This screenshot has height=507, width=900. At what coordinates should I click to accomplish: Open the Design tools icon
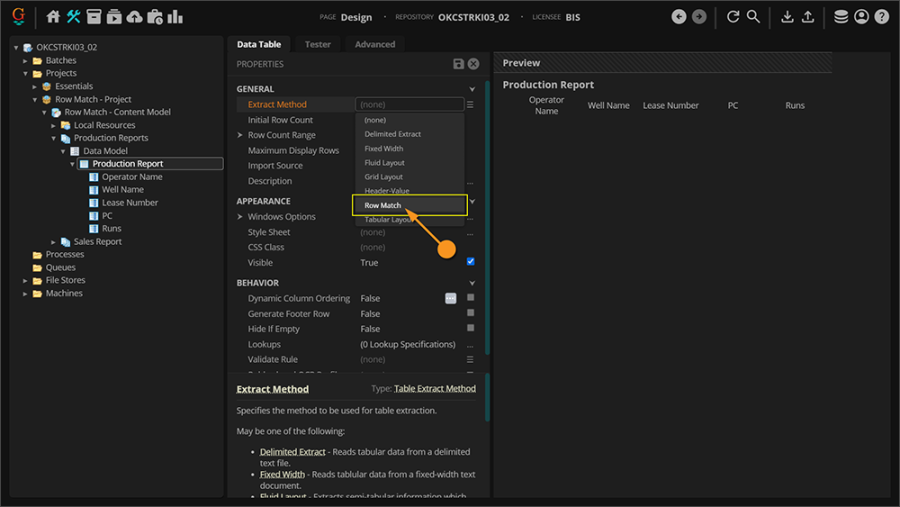tap(74, 17)
